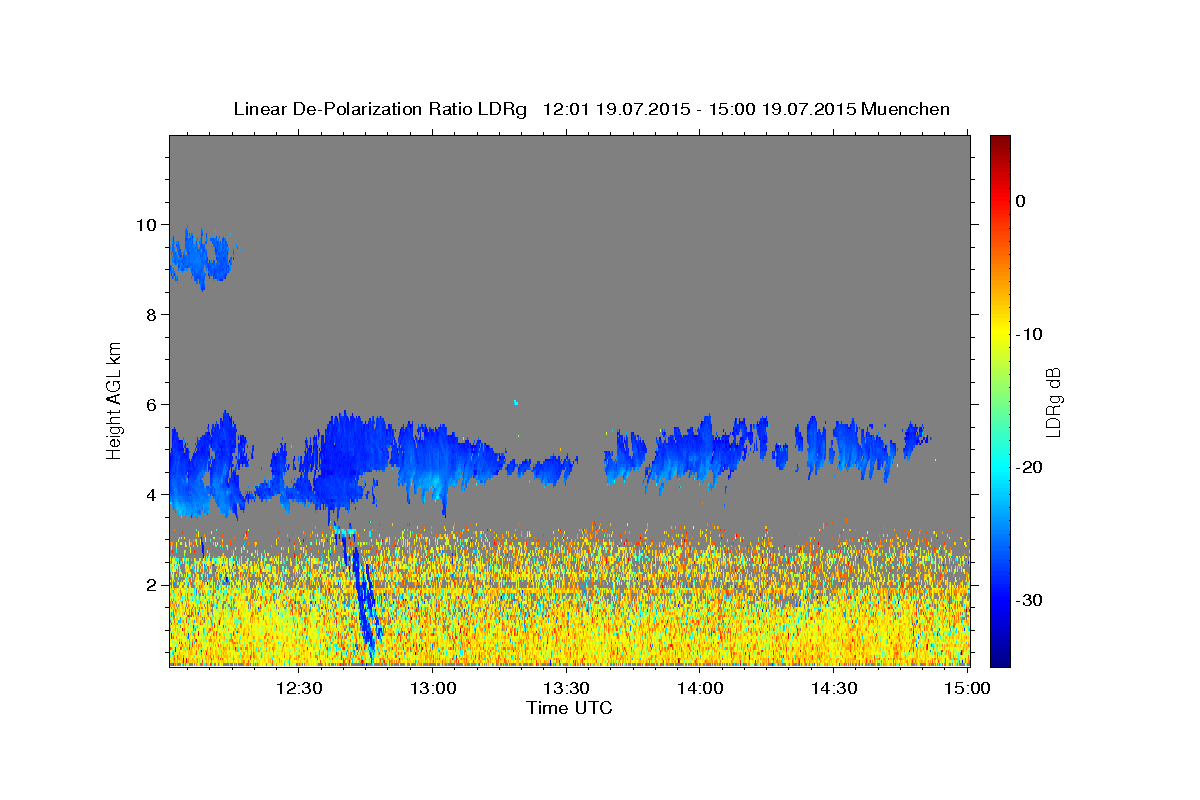Click the 14:00 time tick label
The image size is (1200, 800).
tap(701, 689)
